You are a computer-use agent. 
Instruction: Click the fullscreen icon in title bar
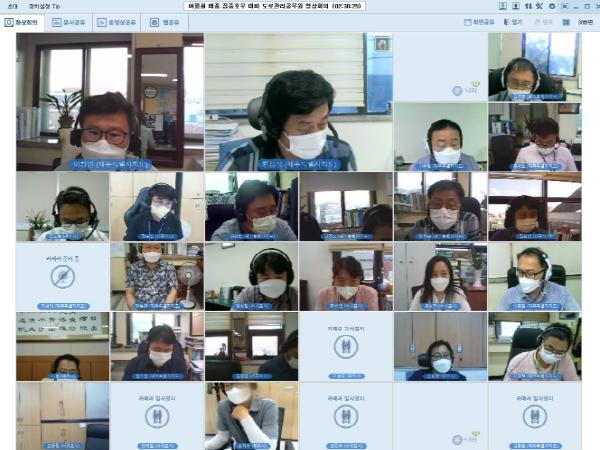tap(564, 6)
